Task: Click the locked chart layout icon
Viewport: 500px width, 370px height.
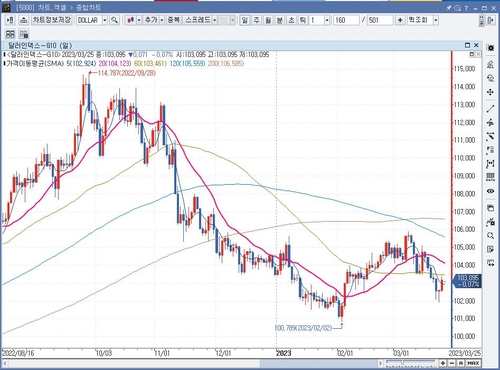Action: pyautogui.click(x=24, y=34)
